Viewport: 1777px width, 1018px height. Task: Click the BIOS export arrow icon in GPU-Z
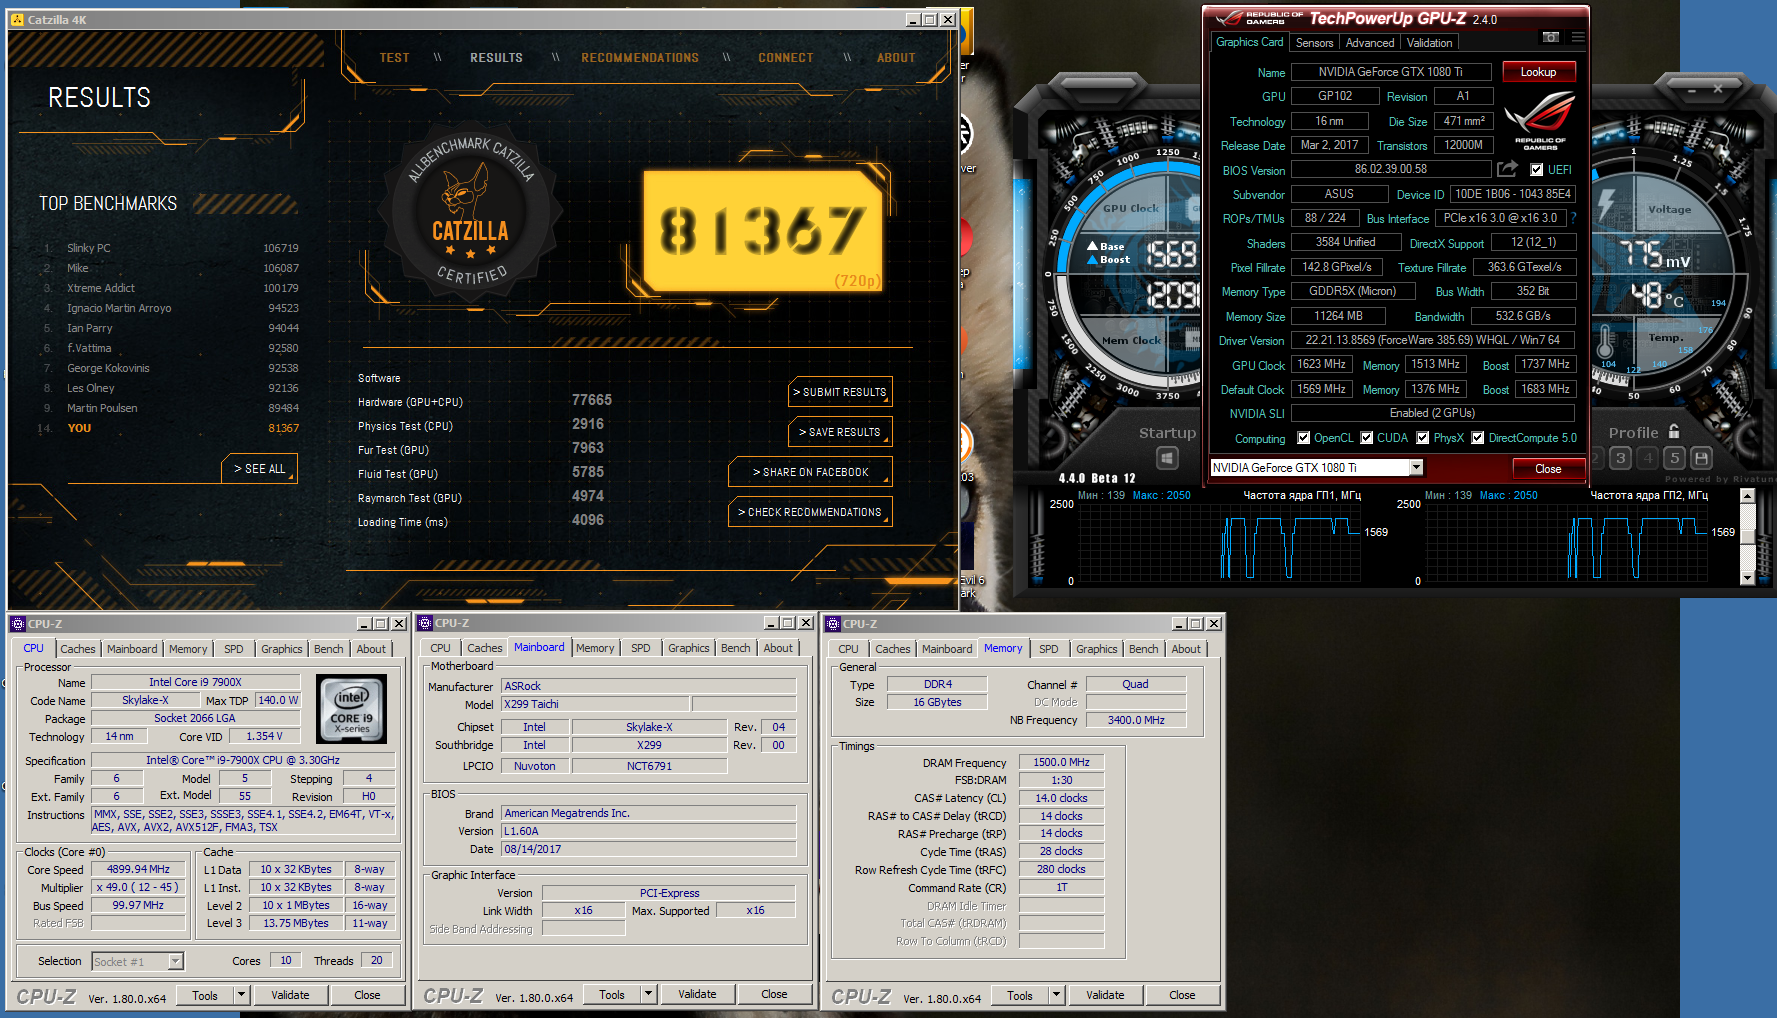click(x=1507, y=169)
